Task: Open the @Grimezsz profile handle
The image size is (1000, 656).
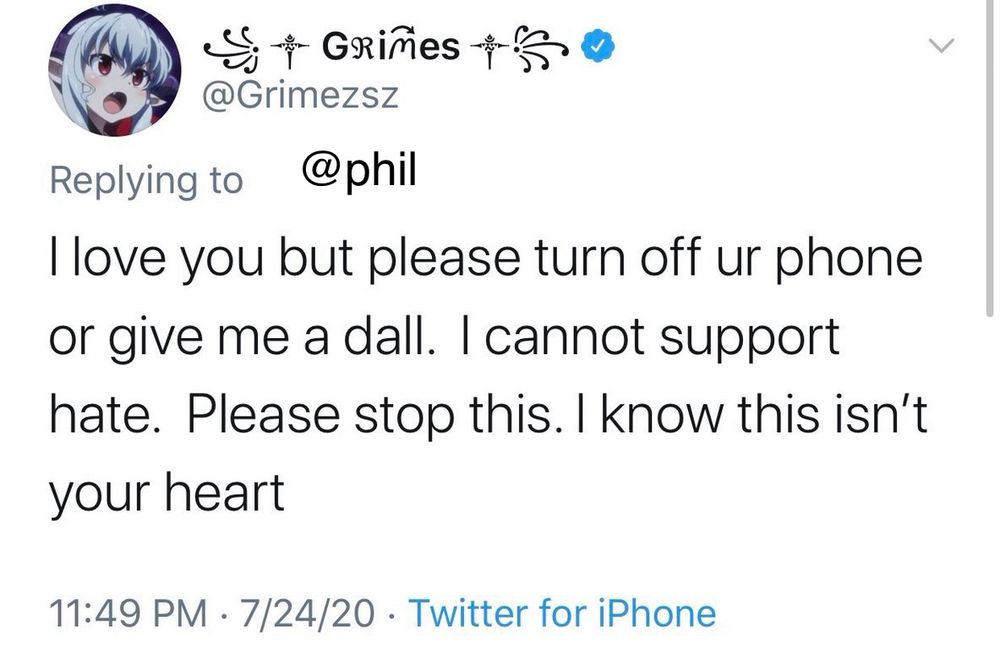Action: click(302, 95)
